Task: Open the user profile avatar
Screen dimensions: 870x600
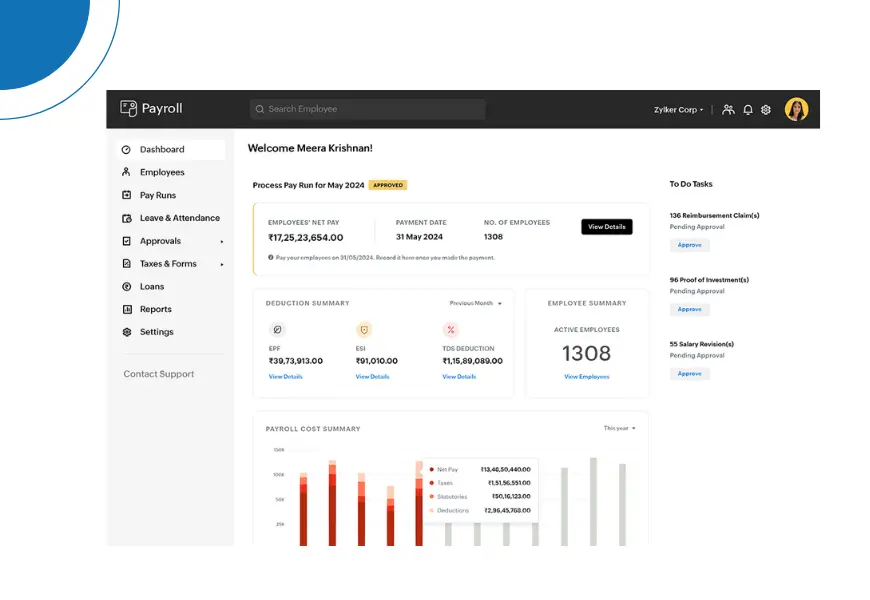Action: click(x=796, y=109)
